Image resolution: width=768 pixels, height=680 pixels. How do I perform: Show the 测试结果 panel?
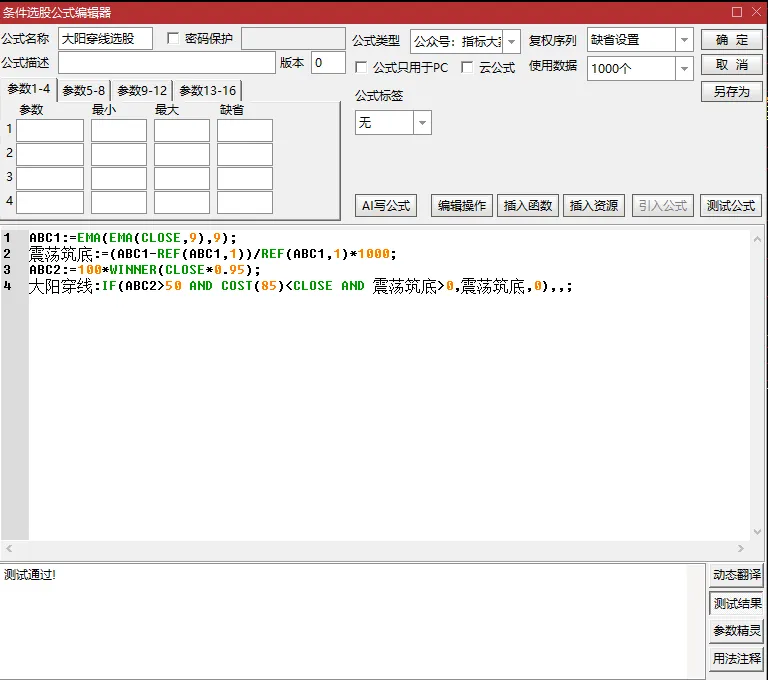pos(736,603)
